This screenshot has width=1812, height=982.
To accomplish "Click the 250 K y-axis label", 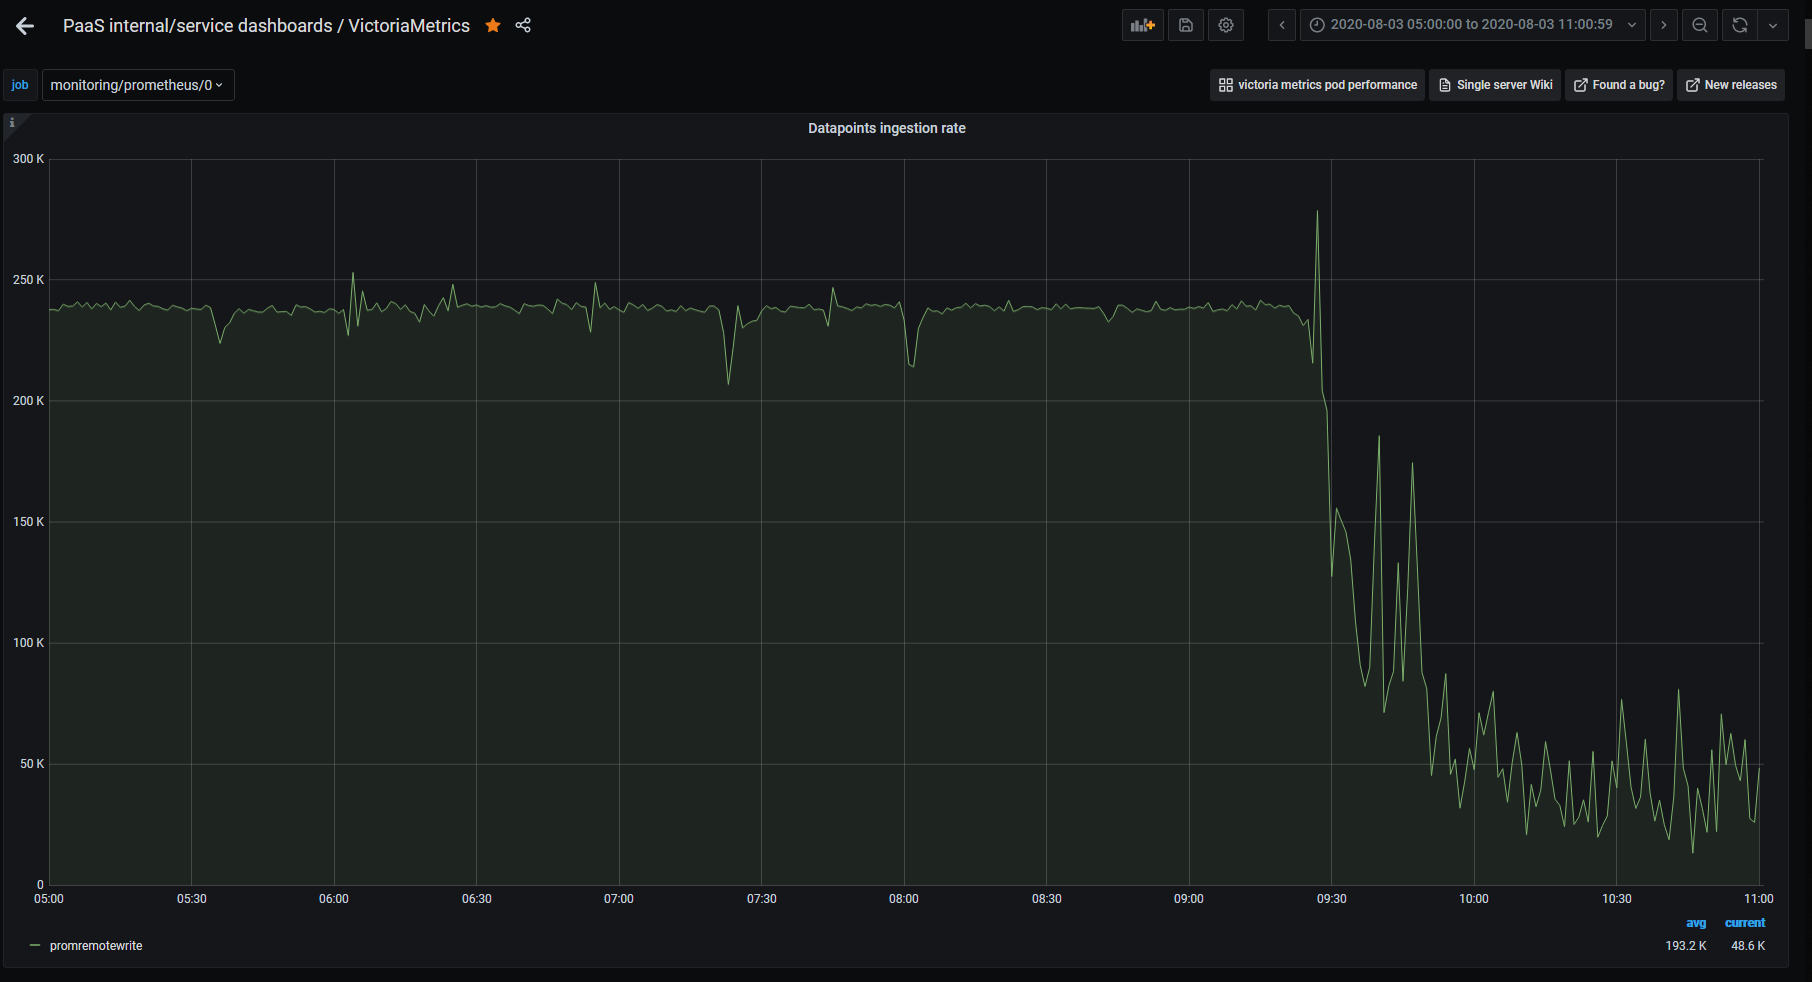I will [28, 280].
